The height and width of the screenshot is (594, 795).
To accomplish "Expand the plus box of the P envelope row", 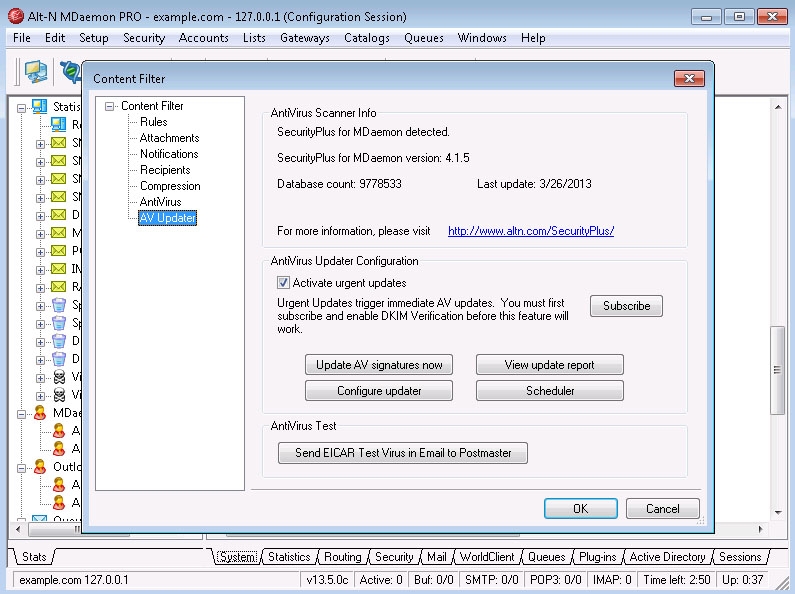I will coord(40,252).
